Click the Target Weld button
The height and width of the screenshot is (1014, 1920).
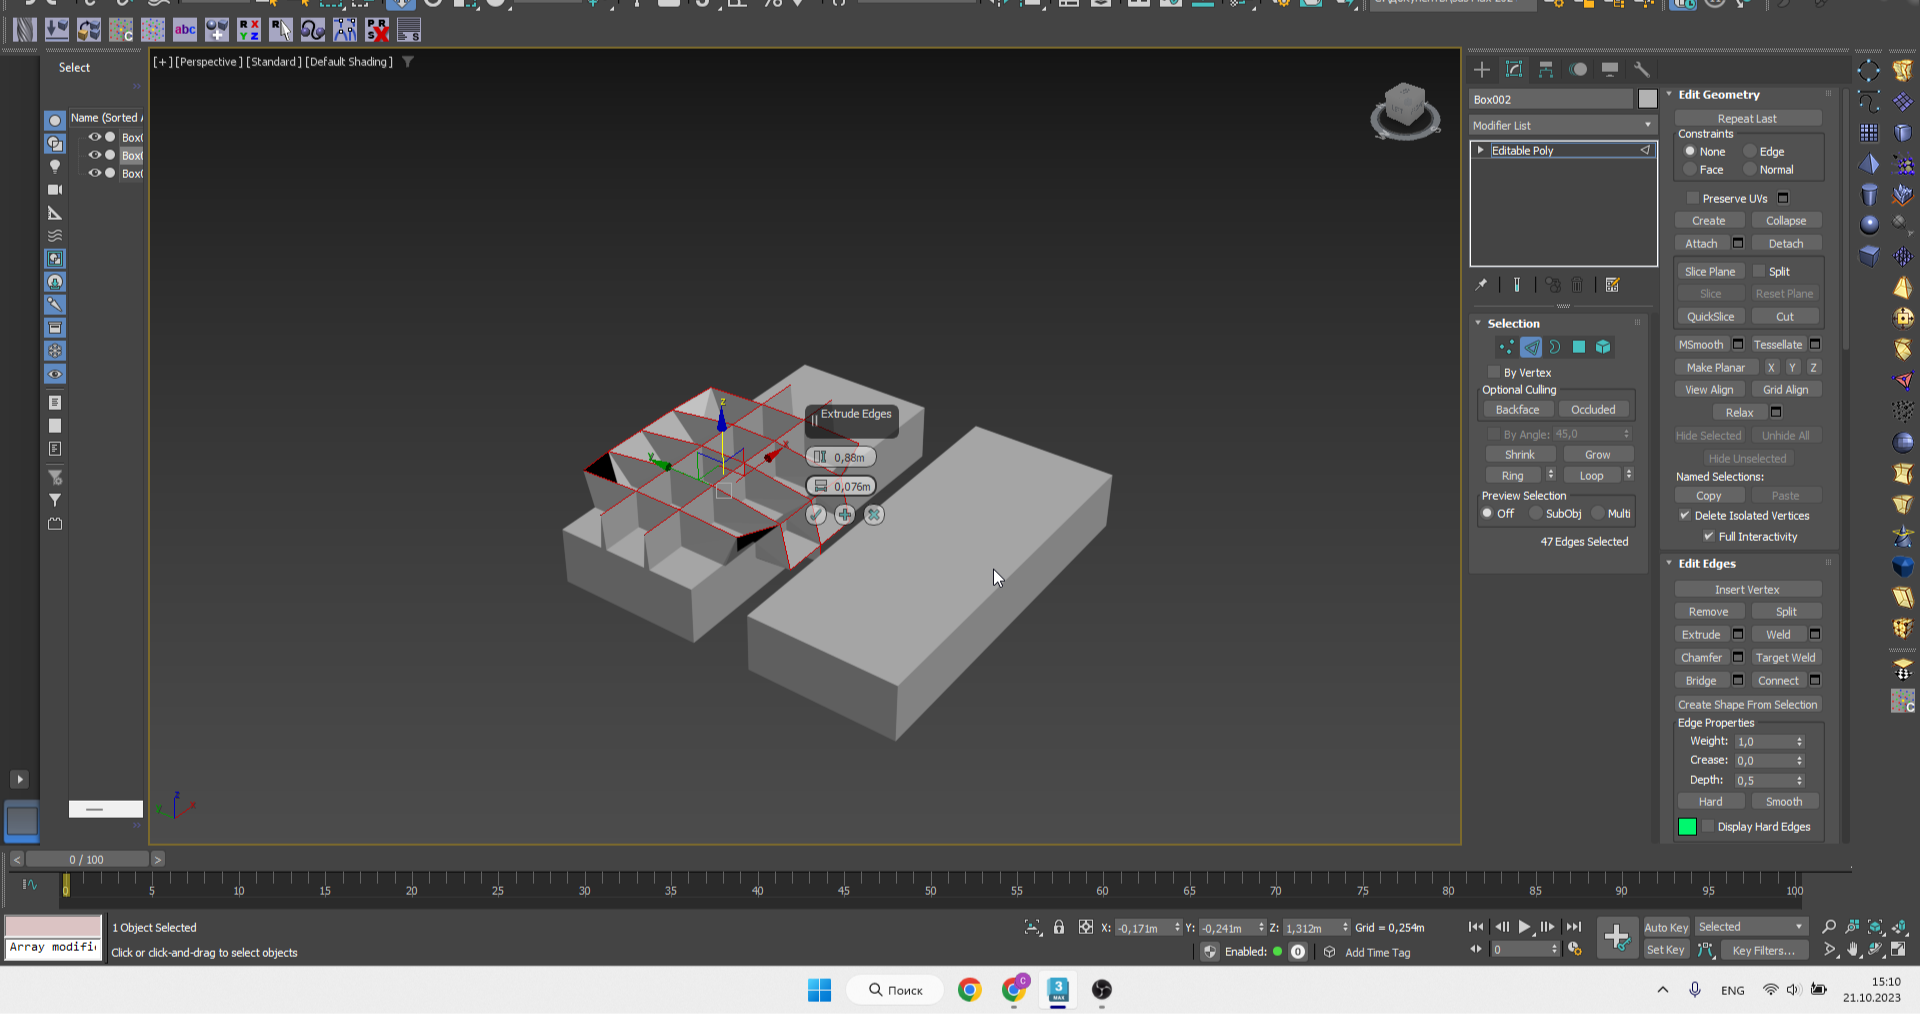1786,657
